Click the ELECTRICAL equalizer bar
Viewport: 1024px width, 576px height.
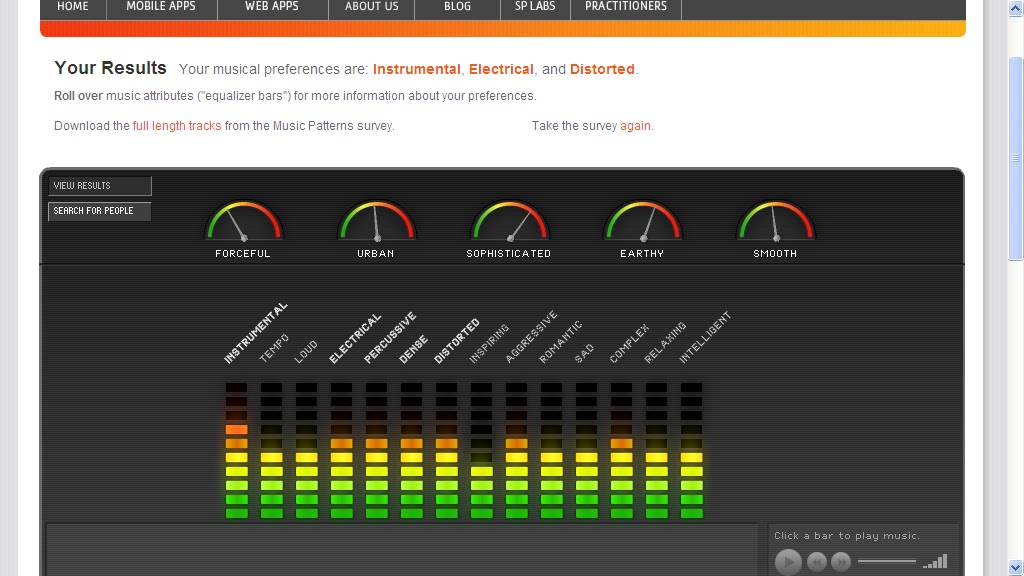click(342, 451)
